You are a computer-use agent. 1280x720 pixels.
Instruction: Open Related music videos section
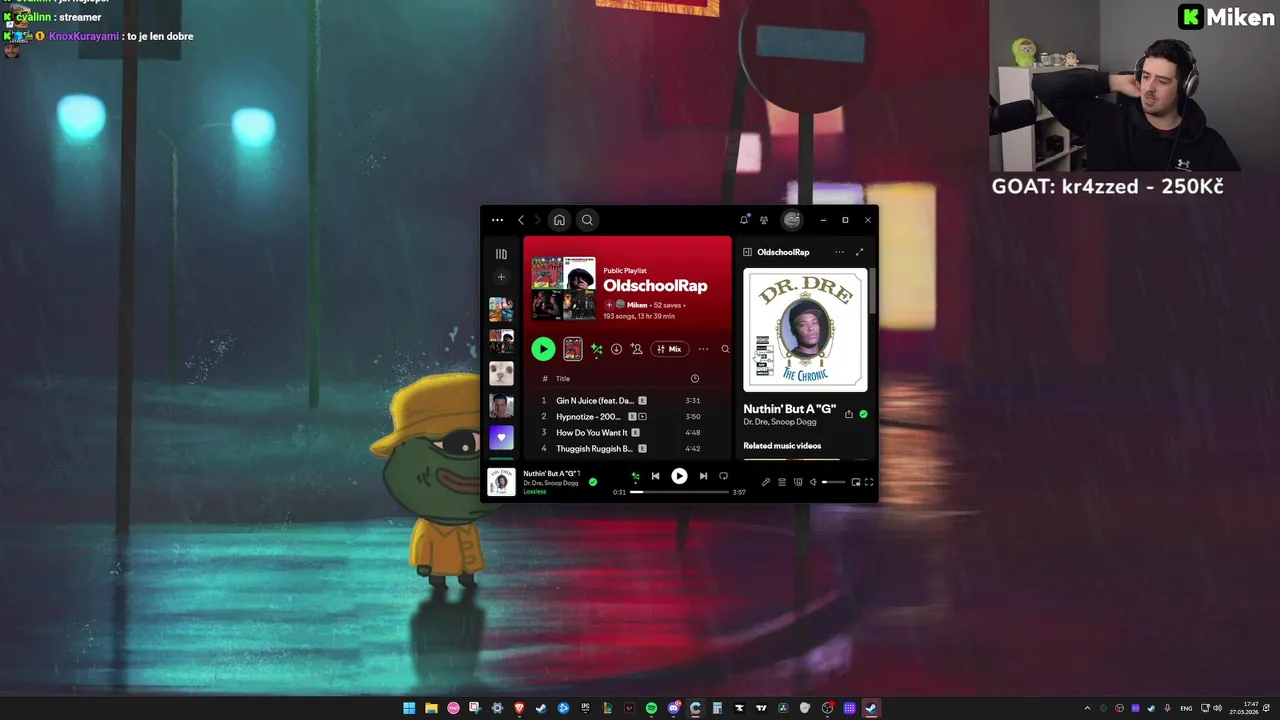tap(782, 446)
